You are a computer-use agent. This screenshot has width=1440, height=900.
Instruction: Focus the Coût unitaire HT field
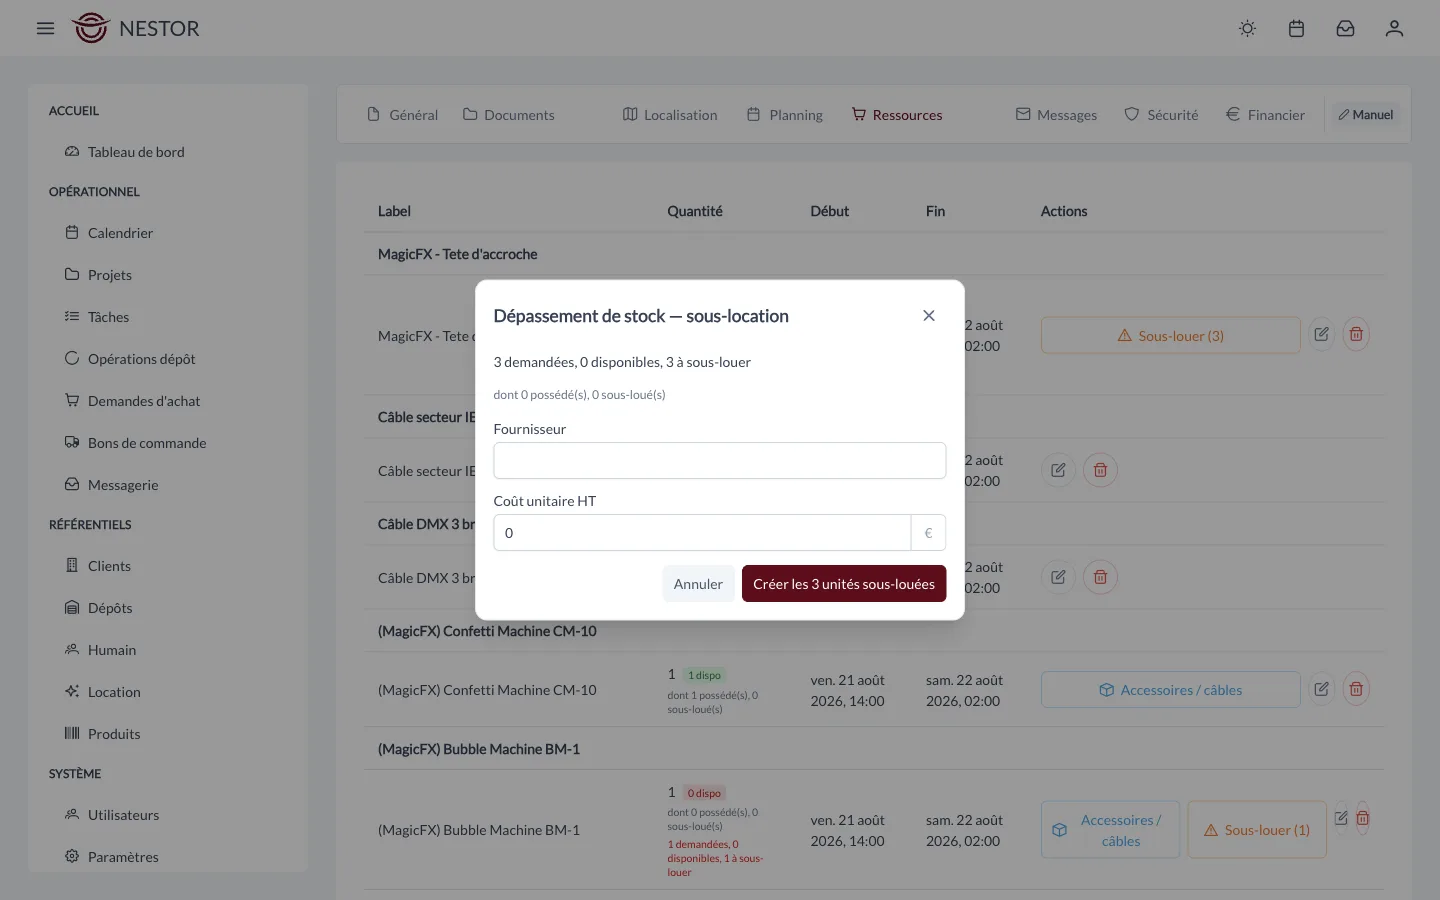[702, 533]
